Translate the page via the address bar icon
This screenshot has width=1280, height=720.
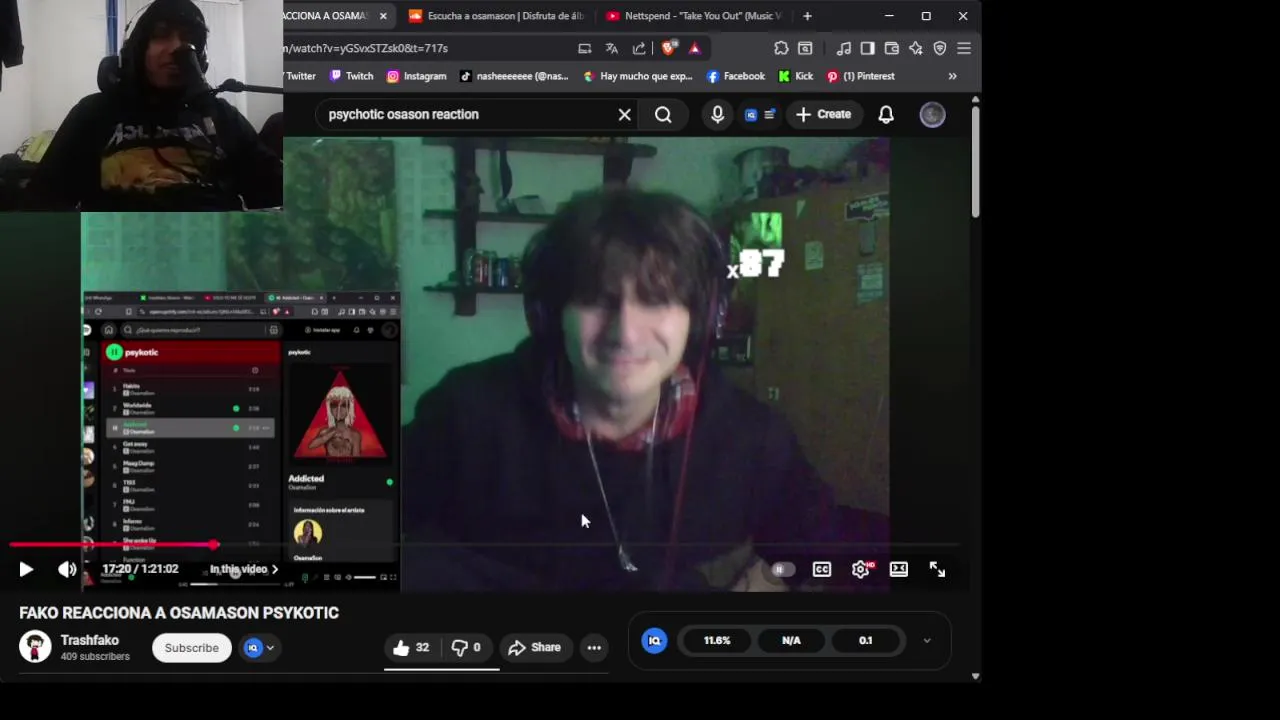[x=612, y=48]
